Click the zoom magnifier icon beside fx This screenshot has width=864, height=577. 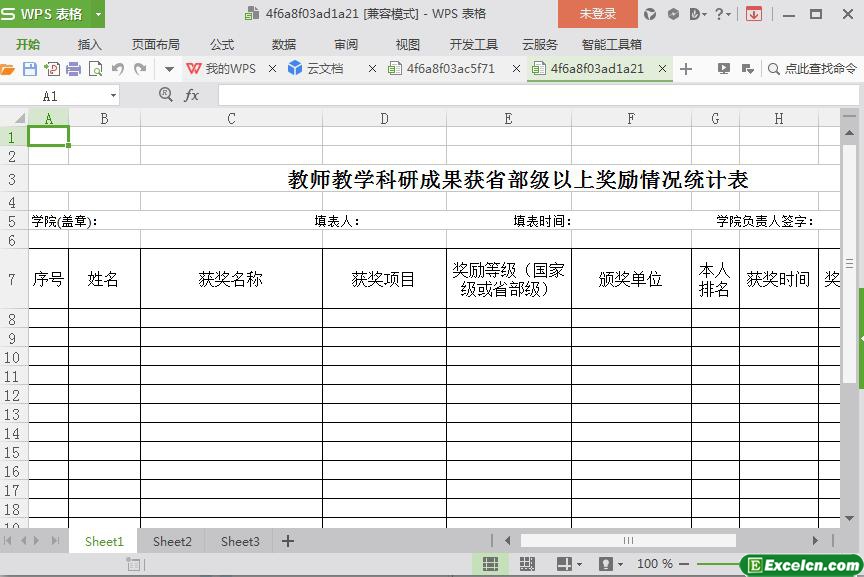pyautogui.click(x=166, y=95)
